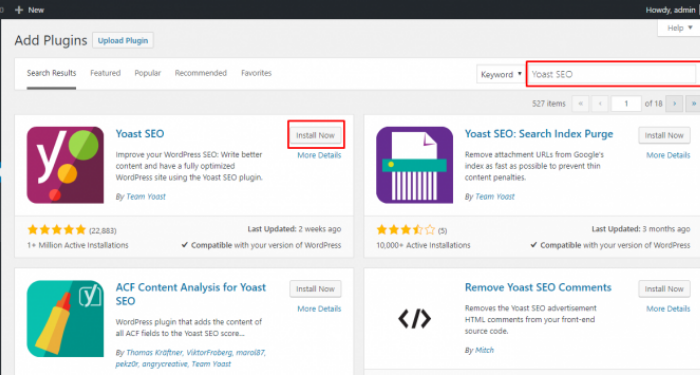Expand the Help panel

(x=679, y=28)
